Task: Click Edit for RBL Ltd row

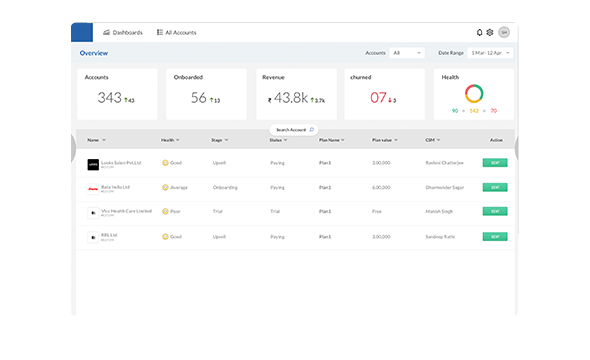Action: pyautogui.click(x=495, y=237)
